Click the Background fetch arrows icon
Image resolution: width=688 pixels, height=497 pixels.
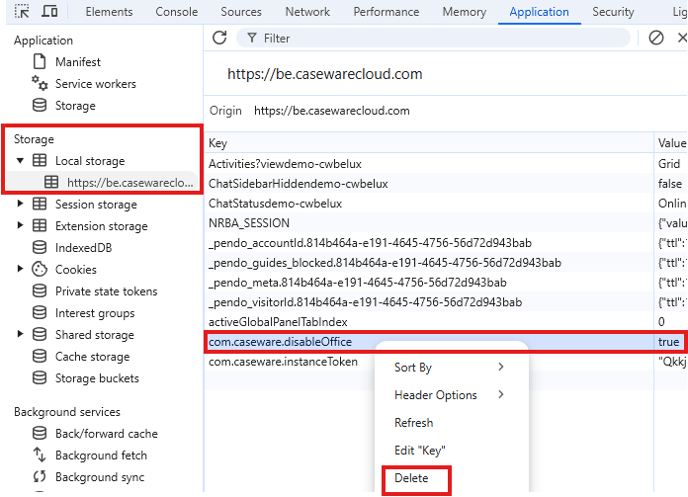point(39,455)
